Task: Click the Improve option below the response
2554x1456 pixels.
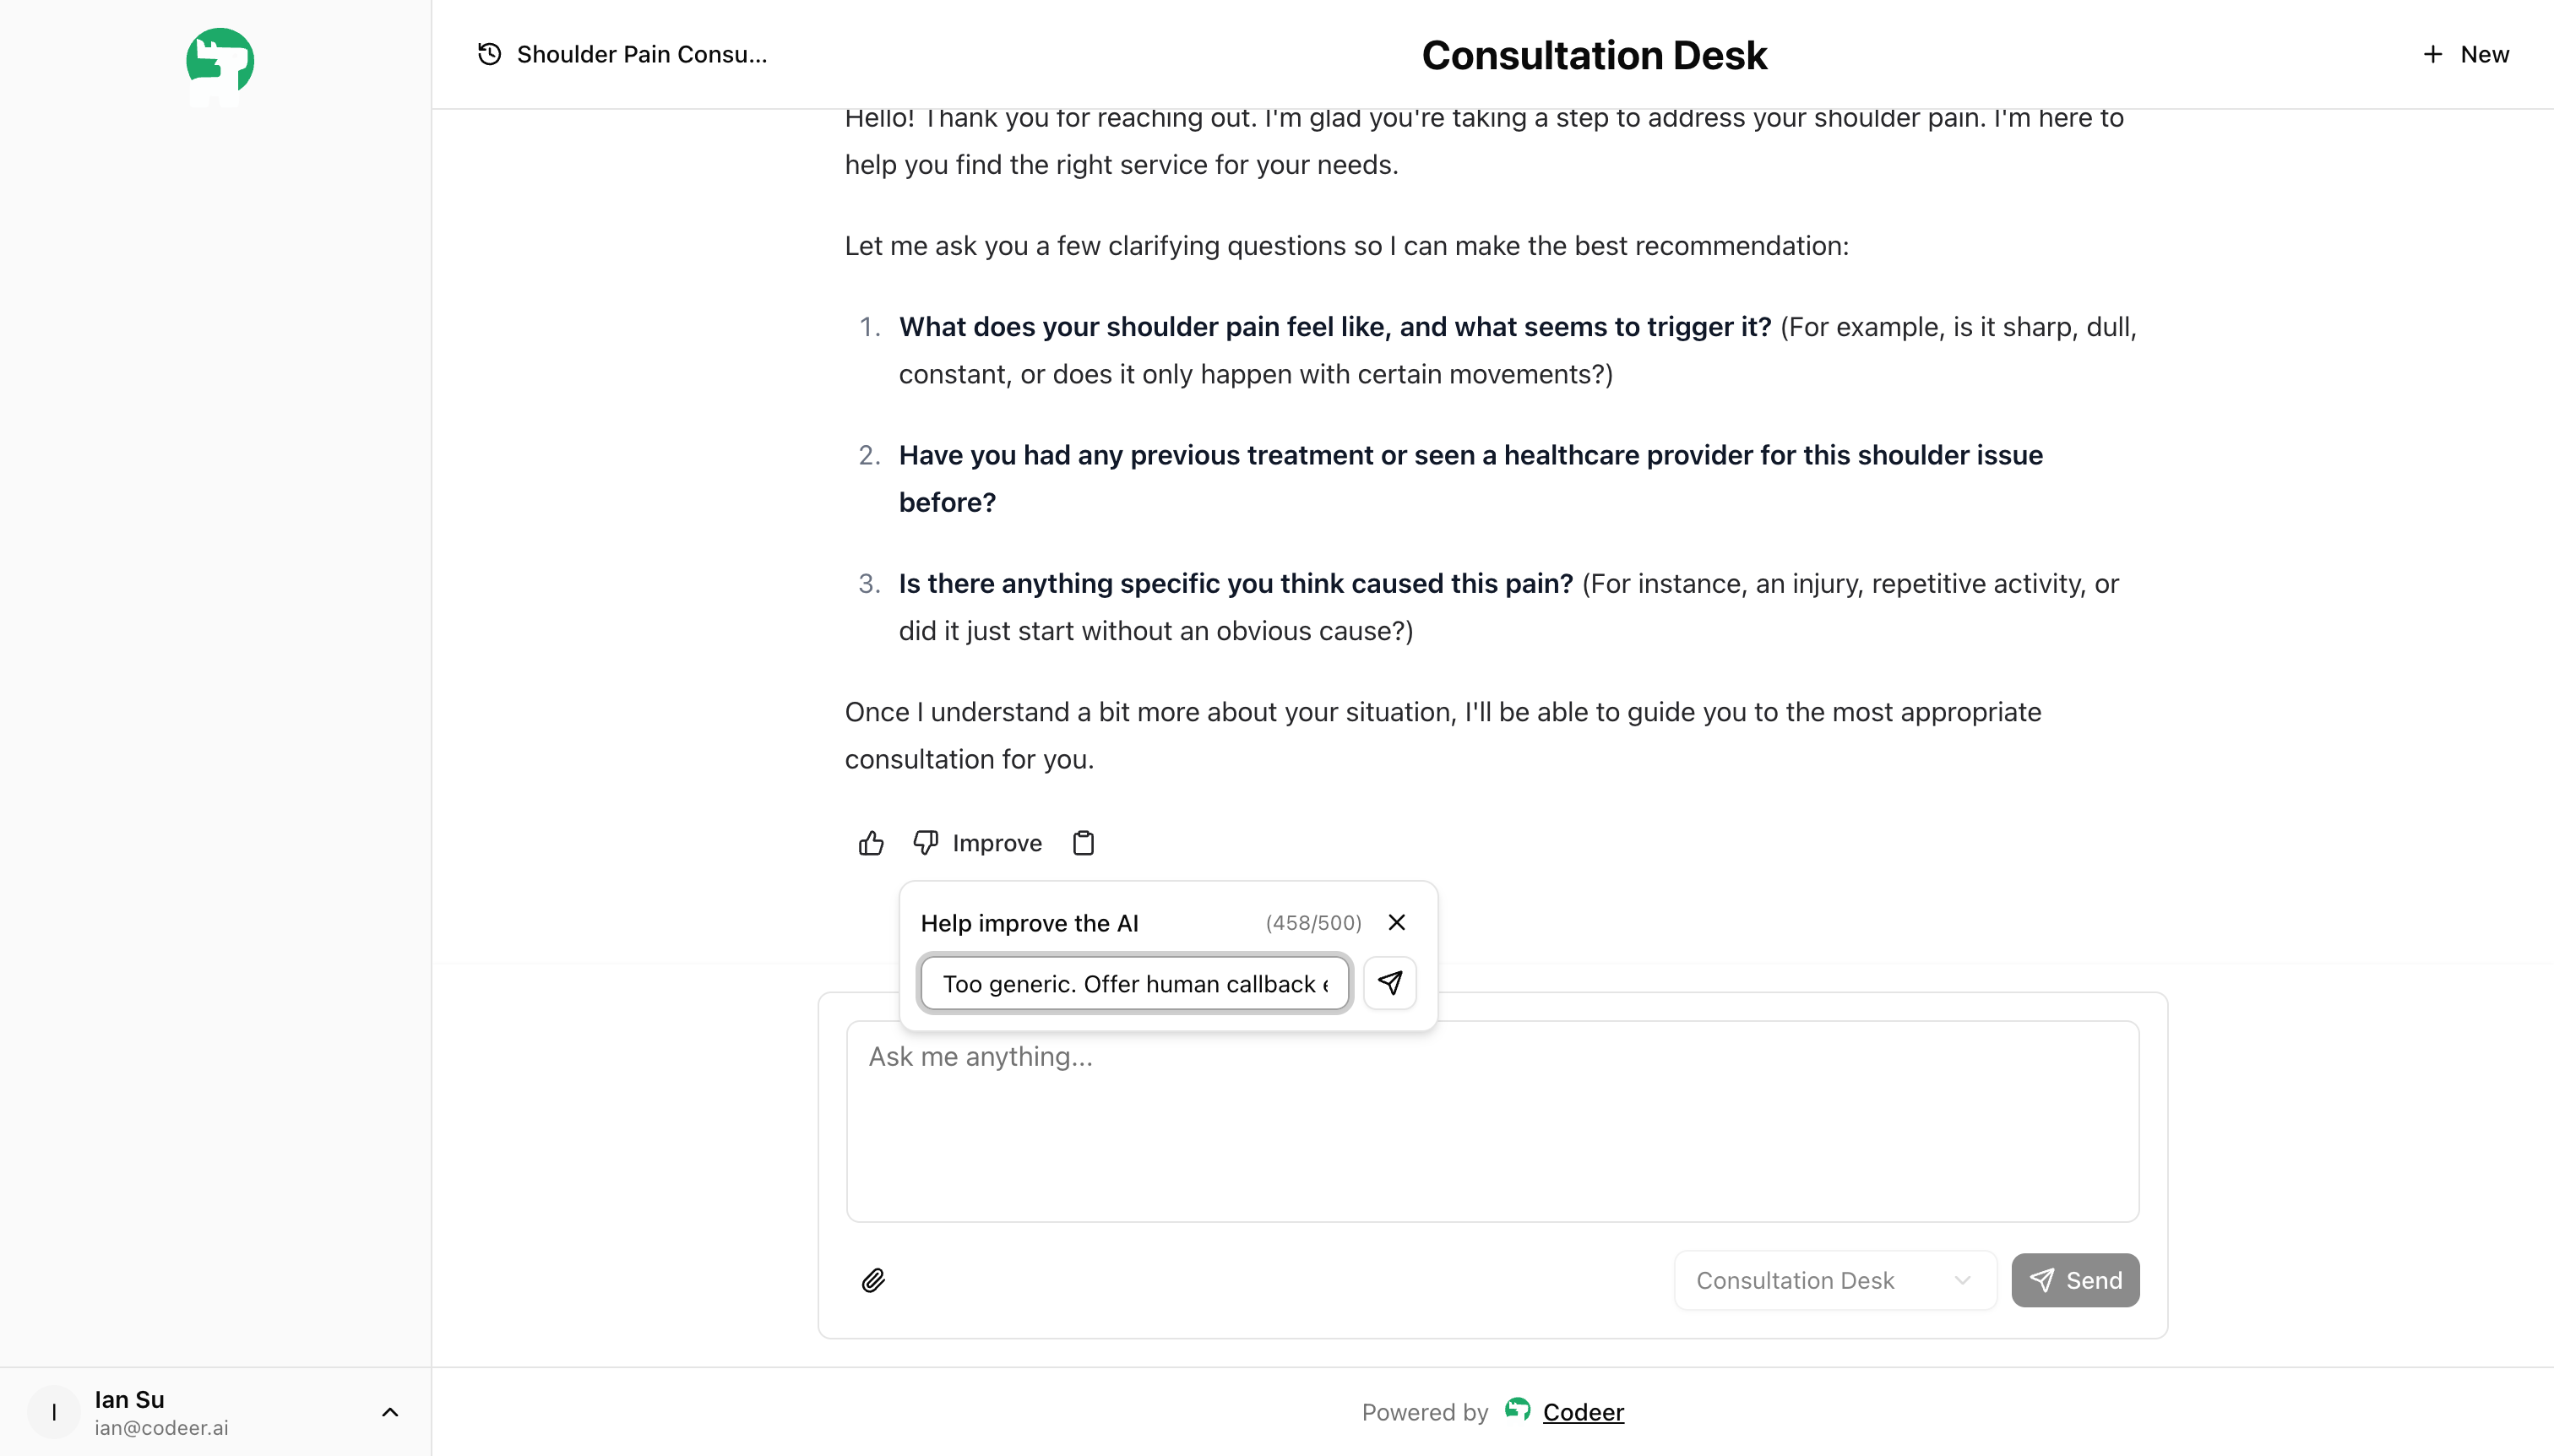Action: point(996,843)
